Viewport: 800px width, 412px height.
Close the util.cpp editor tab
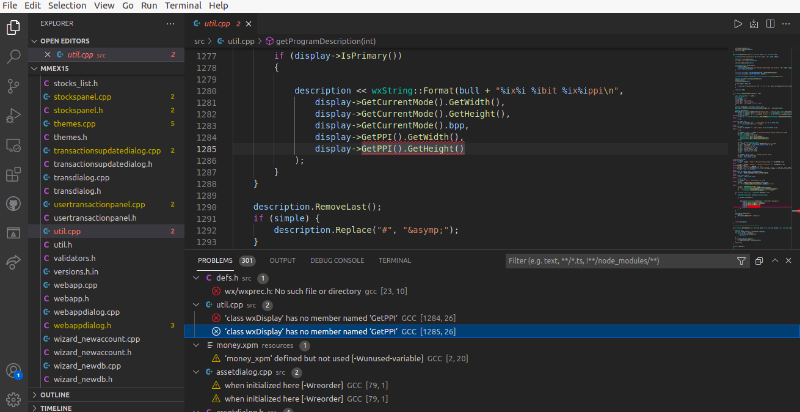[248, 24]
